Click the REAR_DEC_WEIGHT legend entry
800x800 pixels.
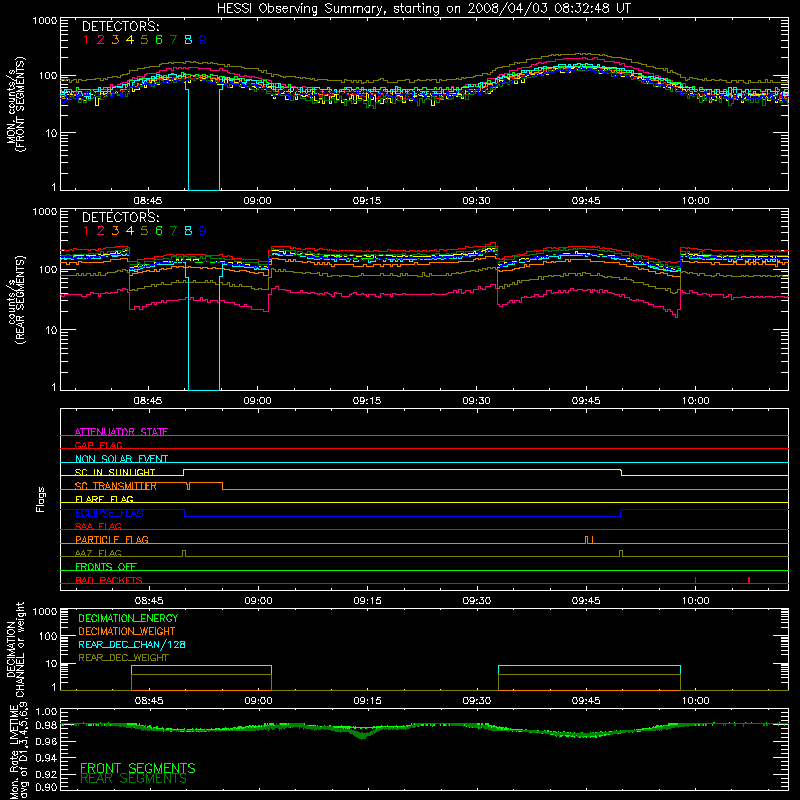[123, 658]
